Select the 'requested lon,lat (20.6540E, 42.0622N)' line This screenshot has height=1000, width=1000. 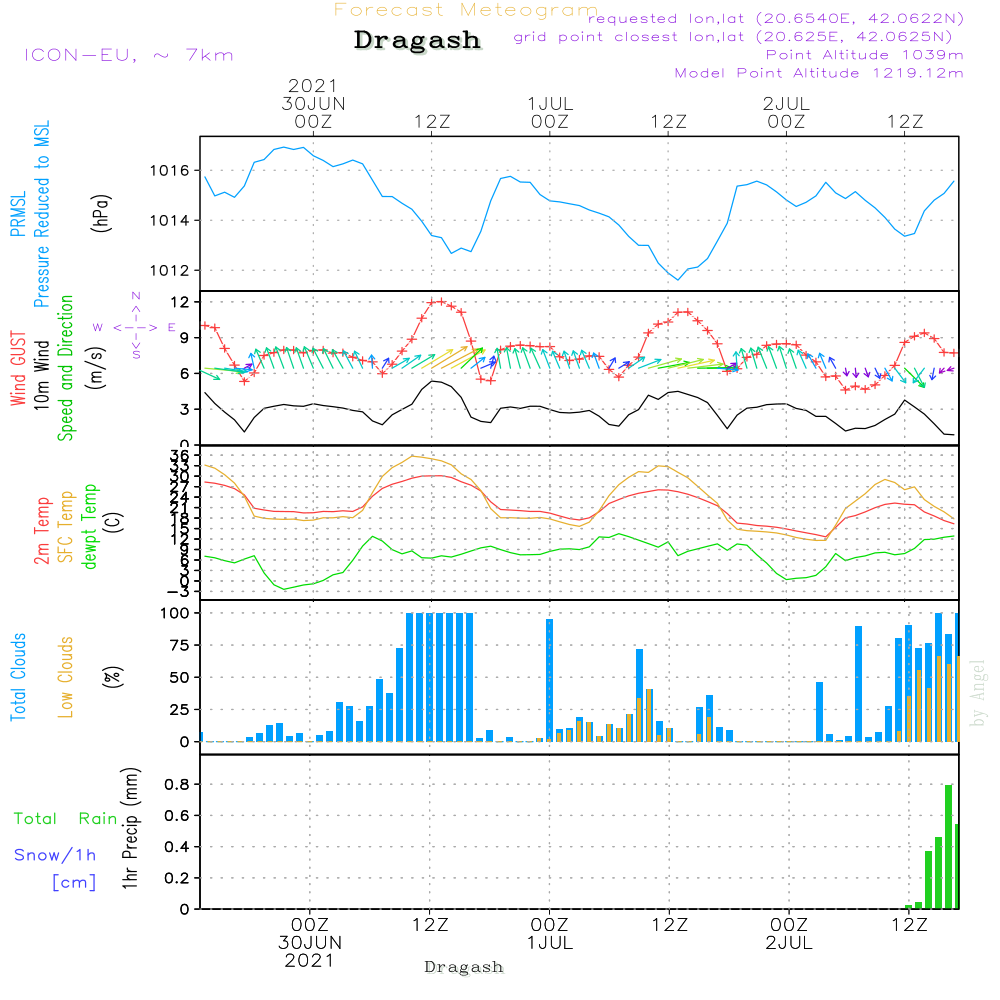(x=776, y=18)
